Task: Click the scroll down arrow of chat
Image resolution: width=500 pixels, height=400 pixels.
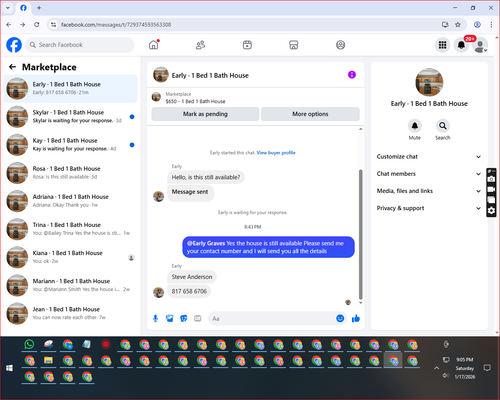Action: click(x=360, y=303)
